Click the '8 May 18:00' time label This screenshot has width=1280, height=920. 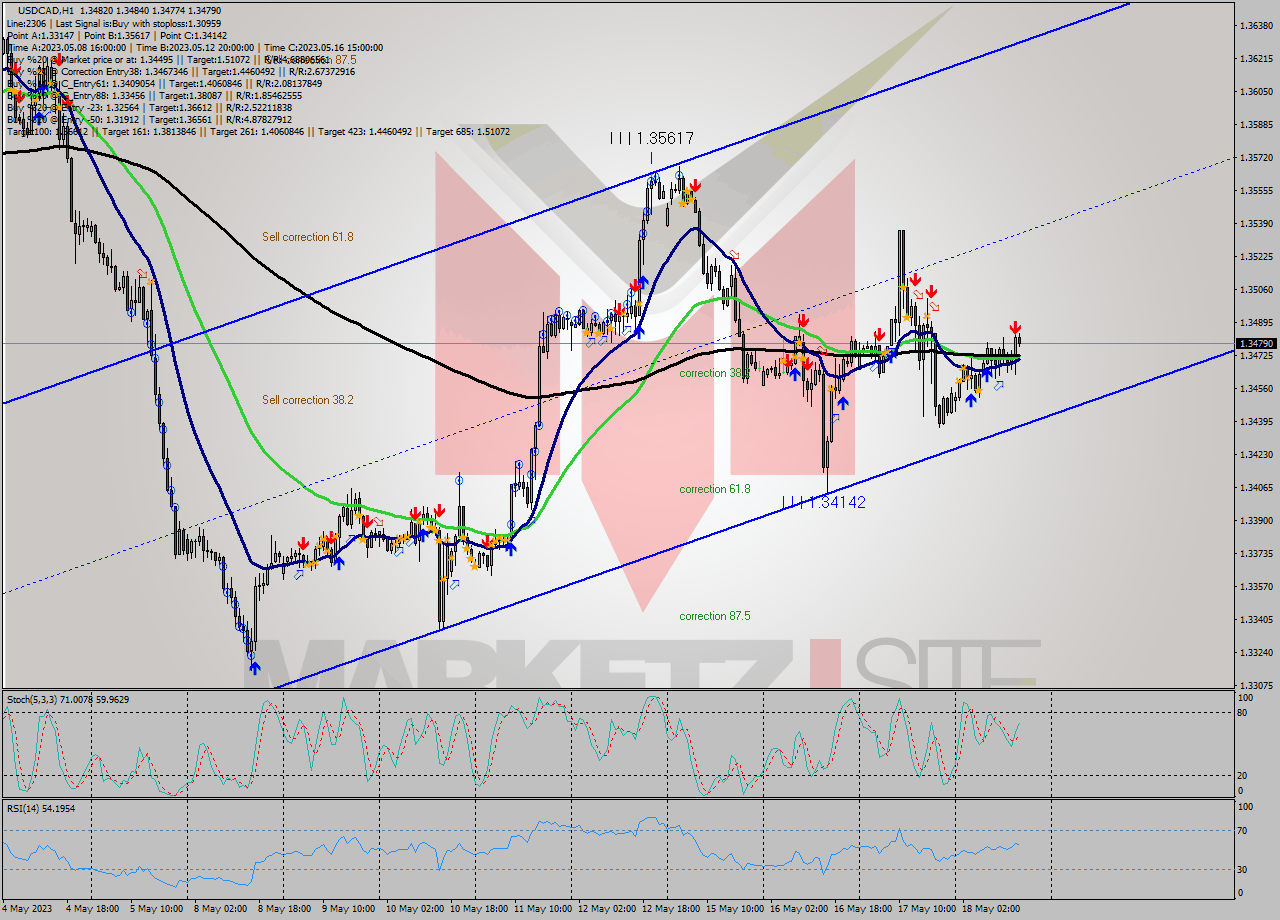click(287, 908)
